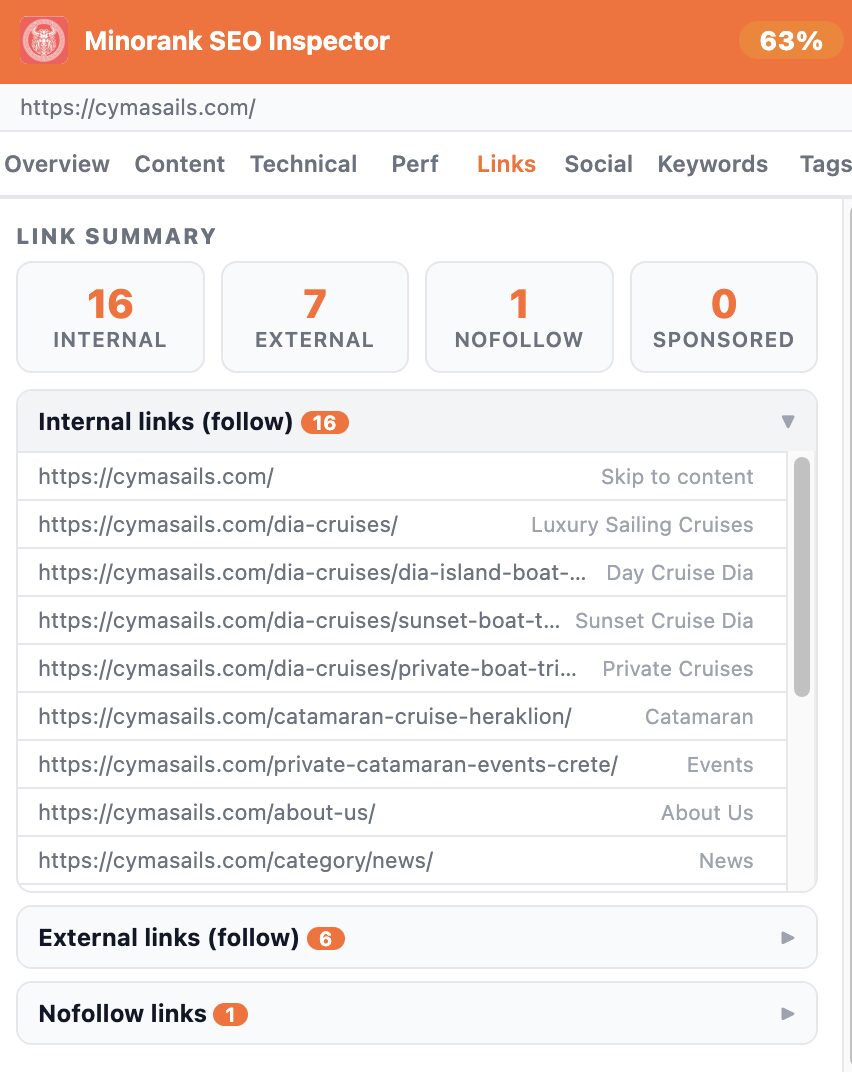The width and height of the screenshot is (852, 1072).
Task: Open the cymasails.com/about-us/ link
Action: [207, 812]
